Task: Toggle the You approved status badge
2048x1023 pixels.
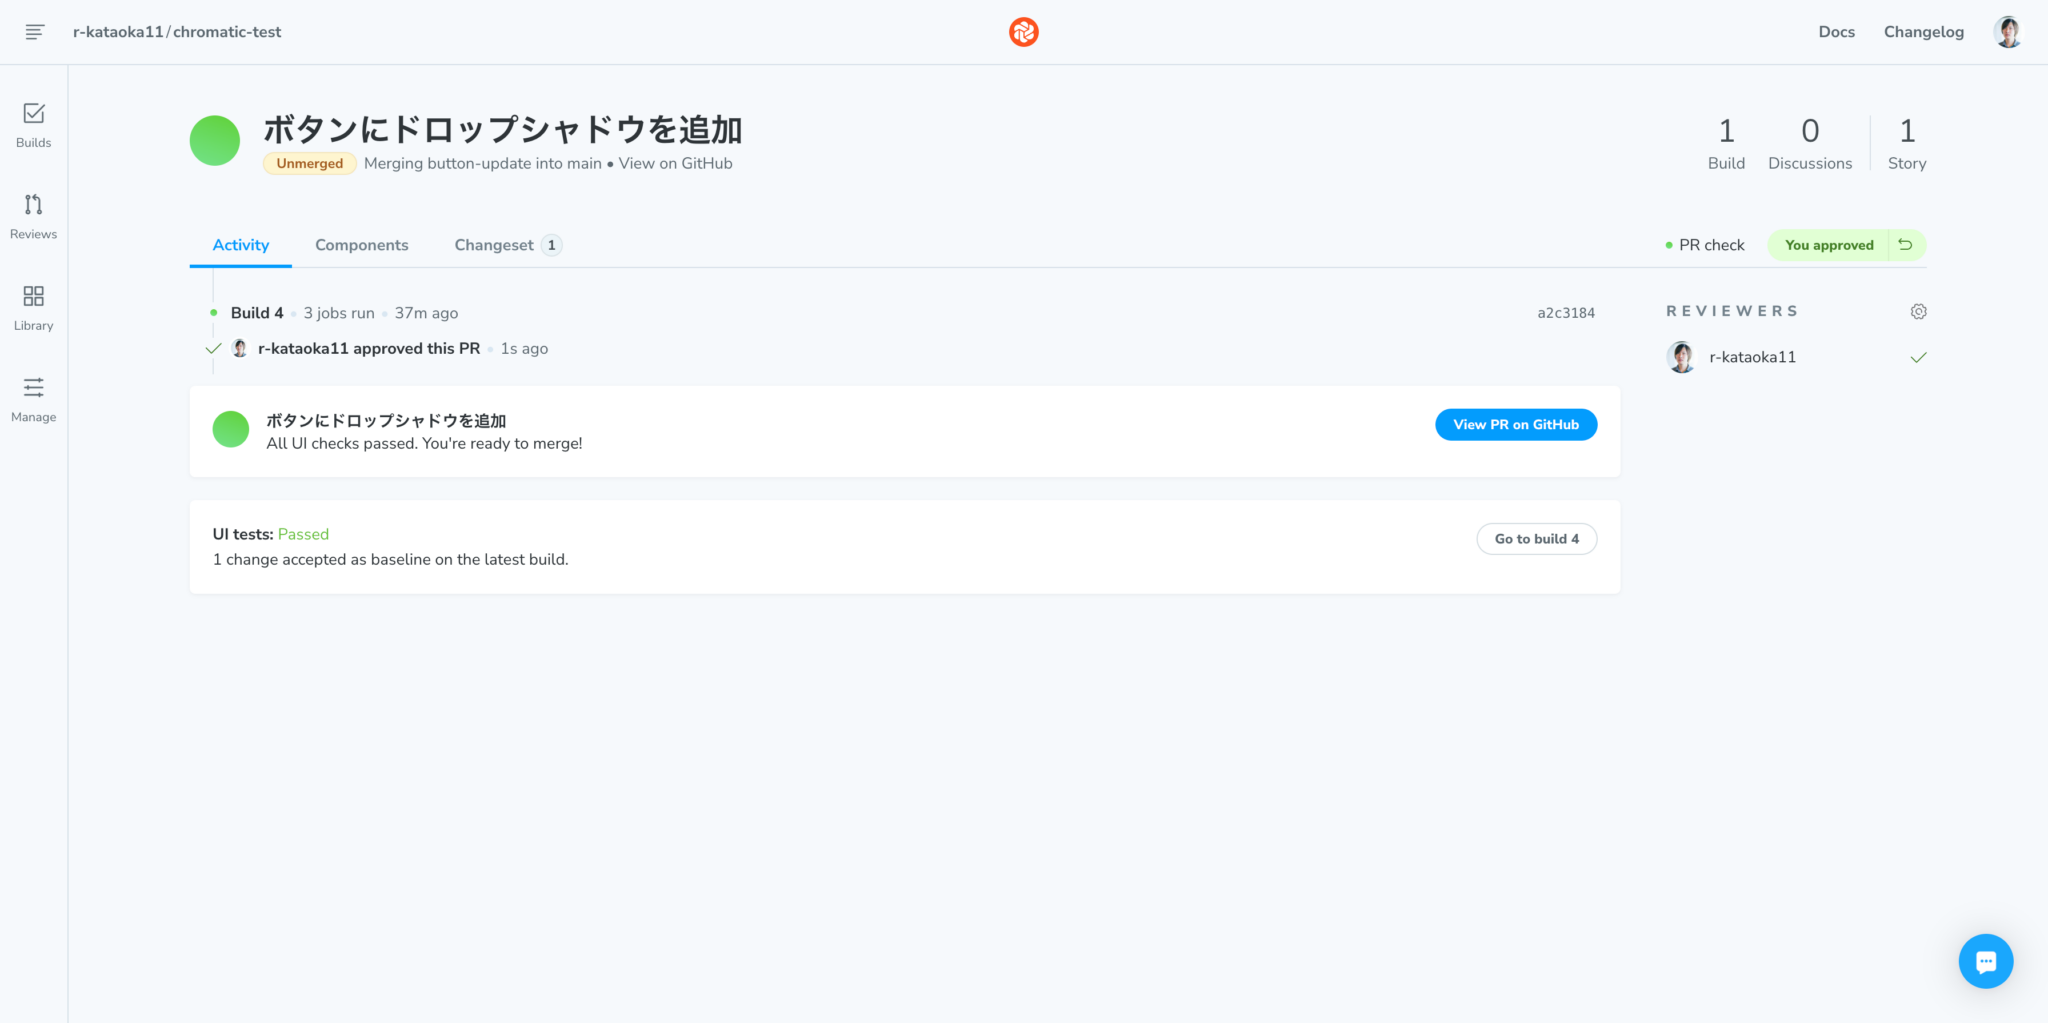Action: point(1828,244)
